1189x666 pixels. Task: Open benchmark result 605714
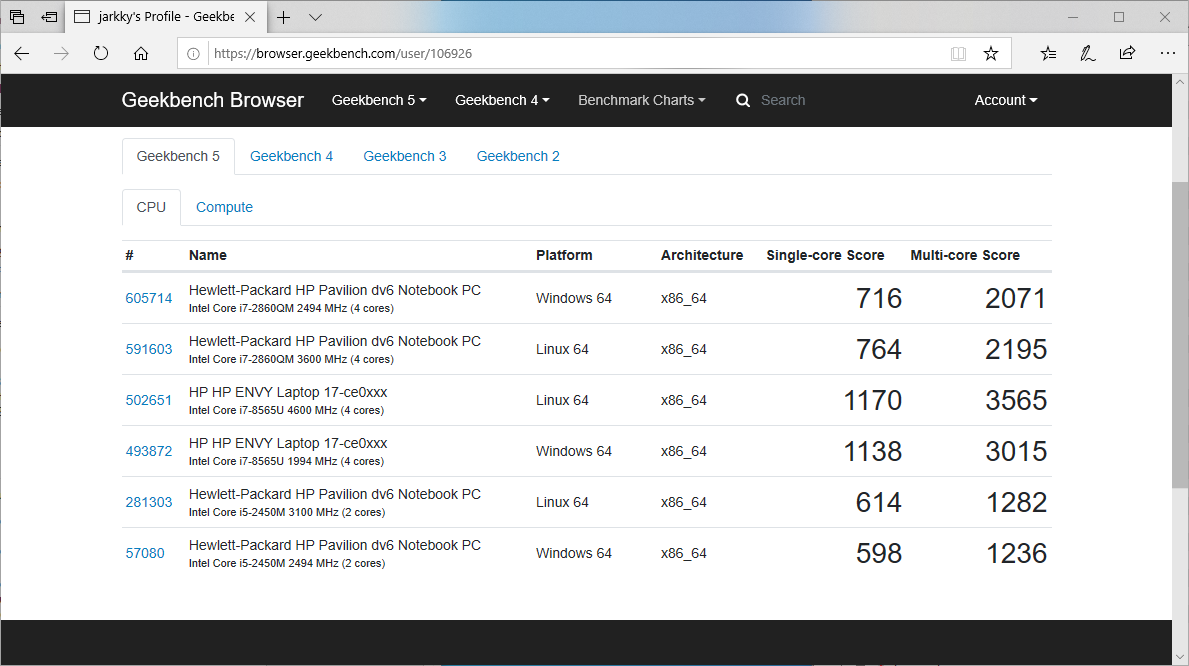pyautogui.click(x=149, y=298)
